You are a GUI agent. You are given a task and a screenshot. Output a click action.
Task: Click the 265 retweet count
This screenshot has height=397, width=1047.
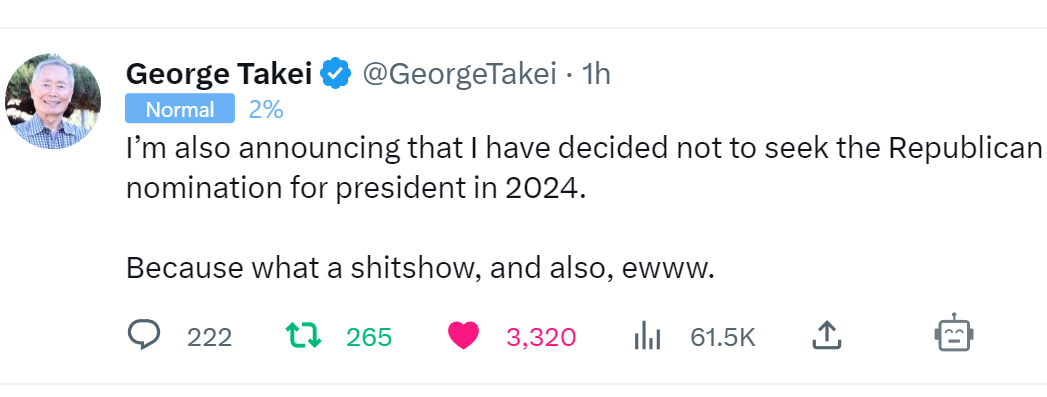[x=369, y=338]
